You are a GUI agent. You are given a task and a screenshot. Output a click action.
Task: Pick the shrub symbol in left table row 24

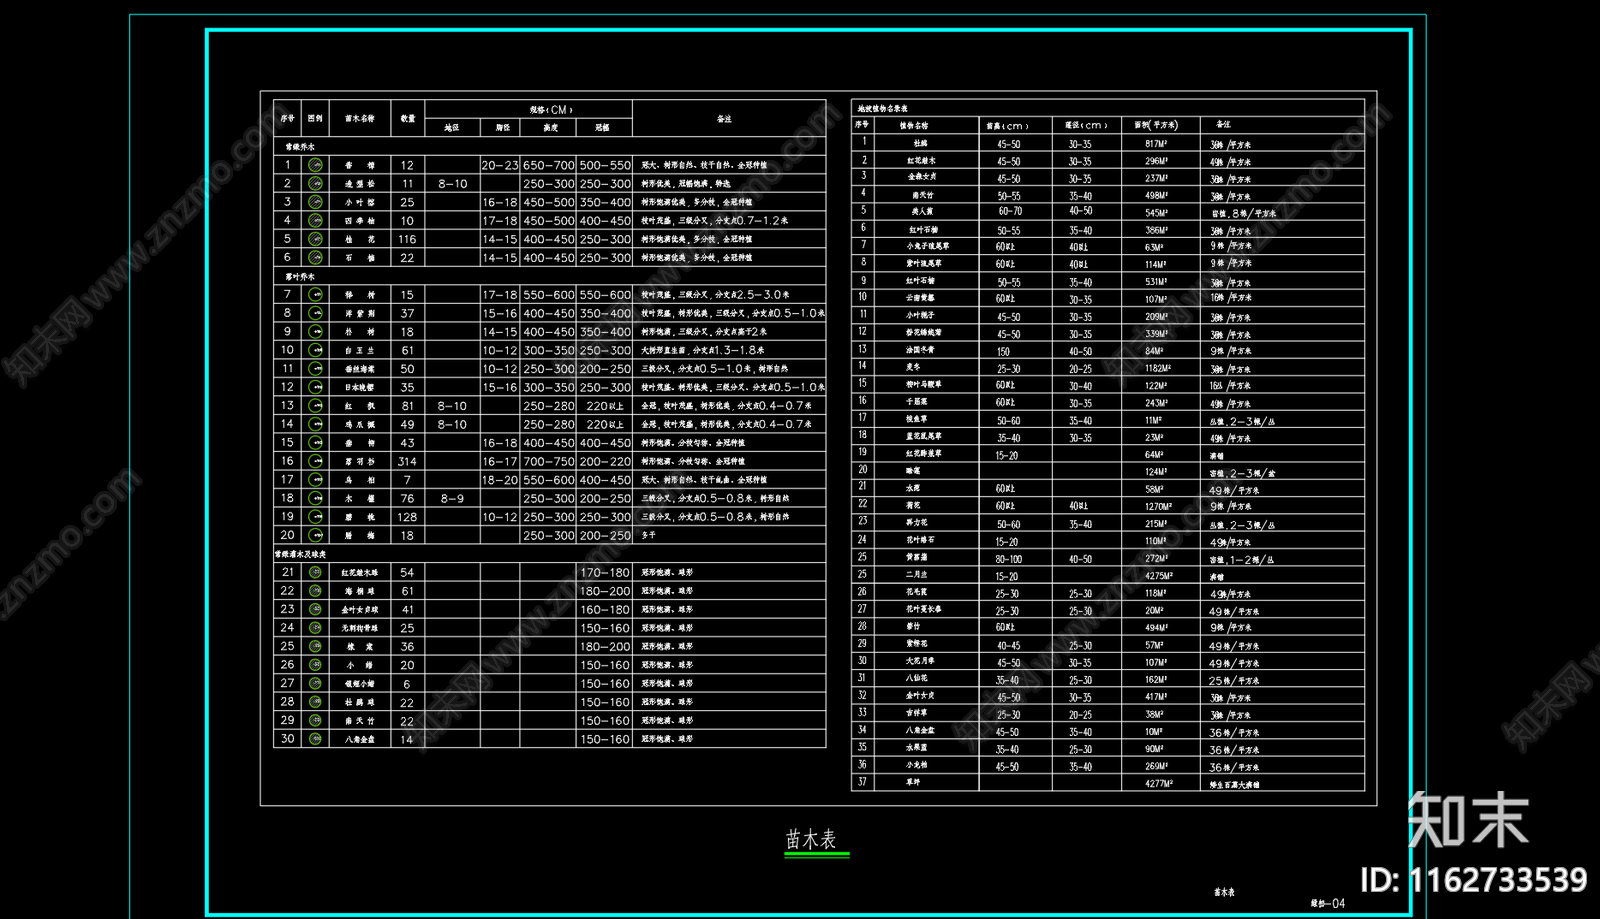coord(315,628)
